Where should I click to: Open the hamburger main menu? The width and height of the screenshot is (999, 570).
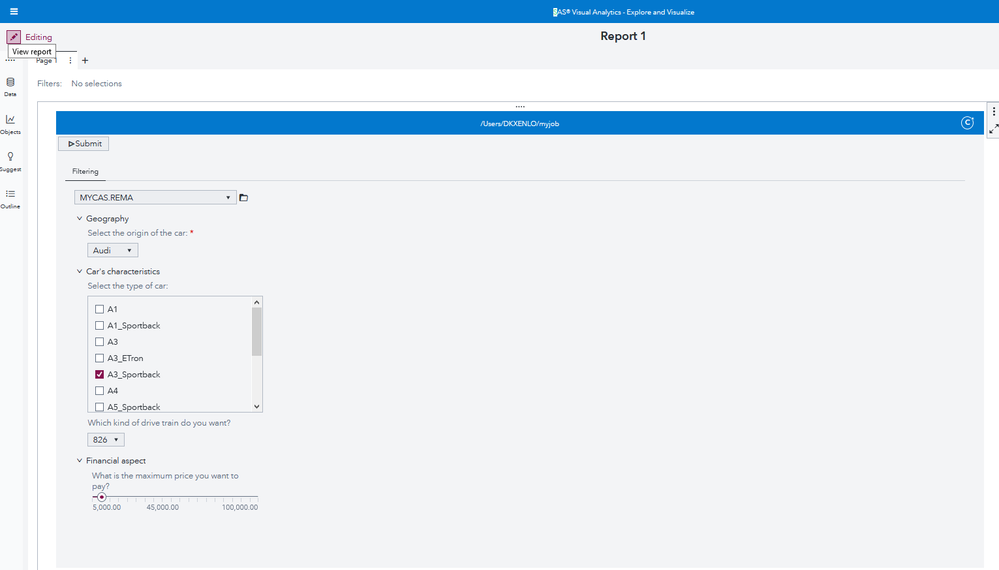point(14,11)
